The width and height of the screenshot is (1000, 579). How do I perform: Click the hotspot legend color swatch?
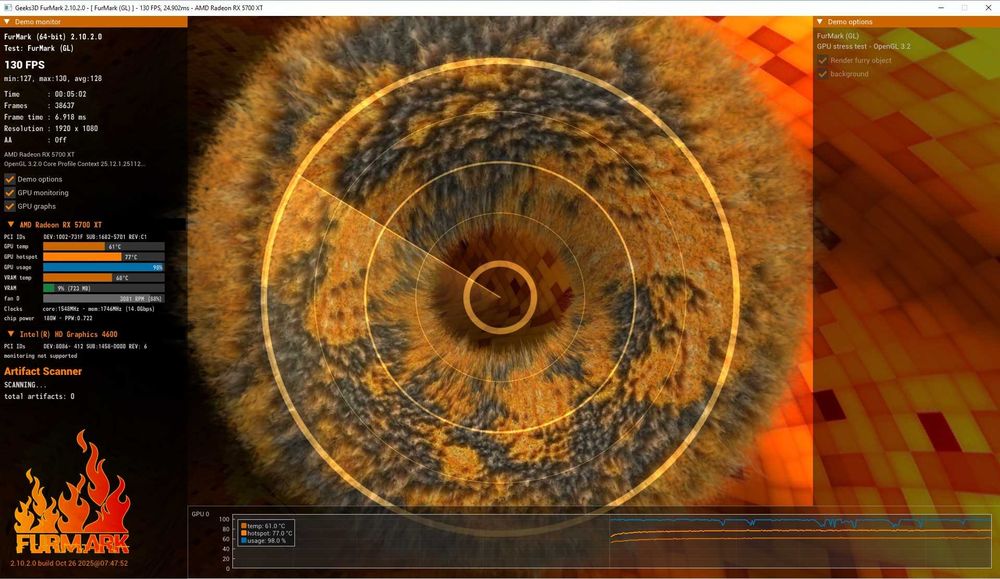click(x=244, y=533)
